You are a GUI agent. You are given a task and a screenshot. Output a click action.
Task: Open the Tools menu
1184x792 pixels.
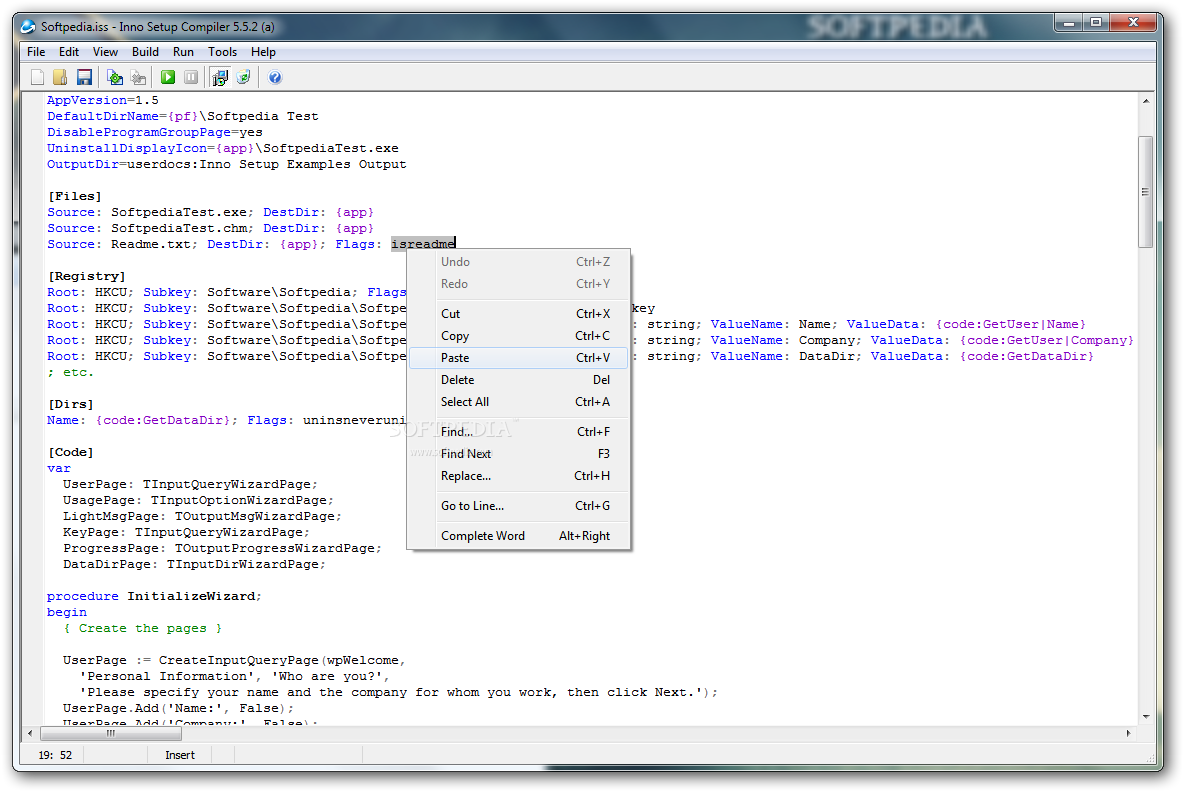222,51
